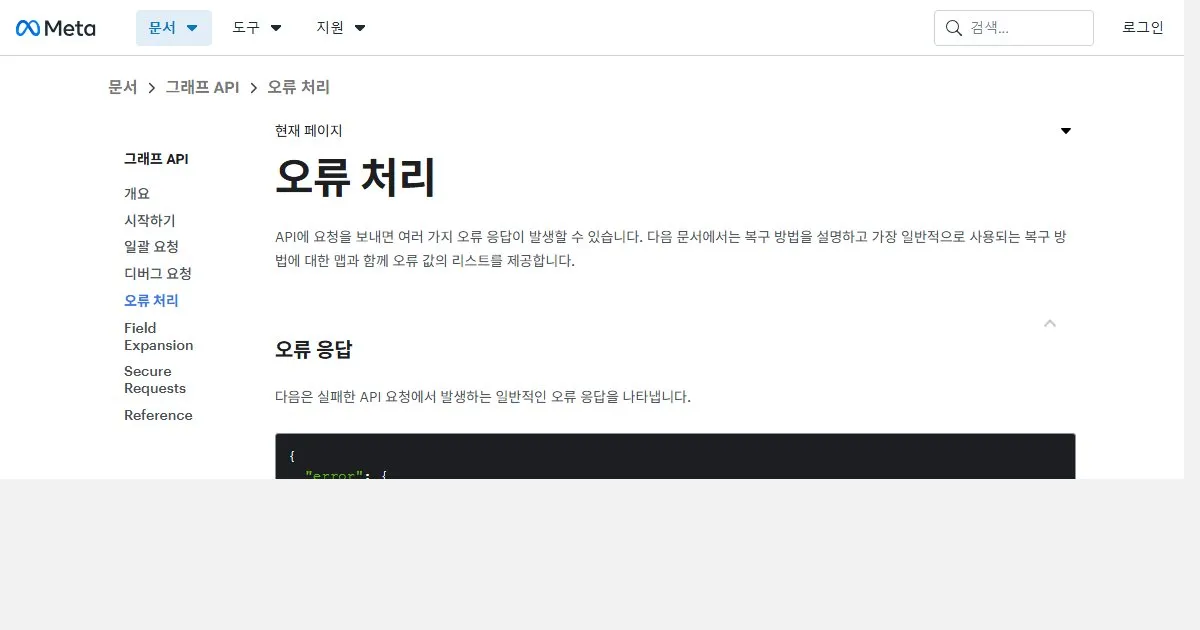Open Reference in the sidebar
Viewport: 1200px width, 630px height.
click(x=158, y=415)
